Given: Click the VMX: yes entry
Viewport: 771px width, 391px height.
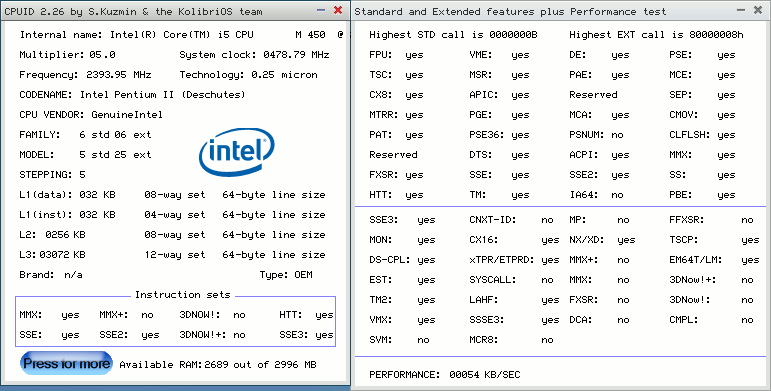Looking at the screenshot, I should (x=402, y=320).
